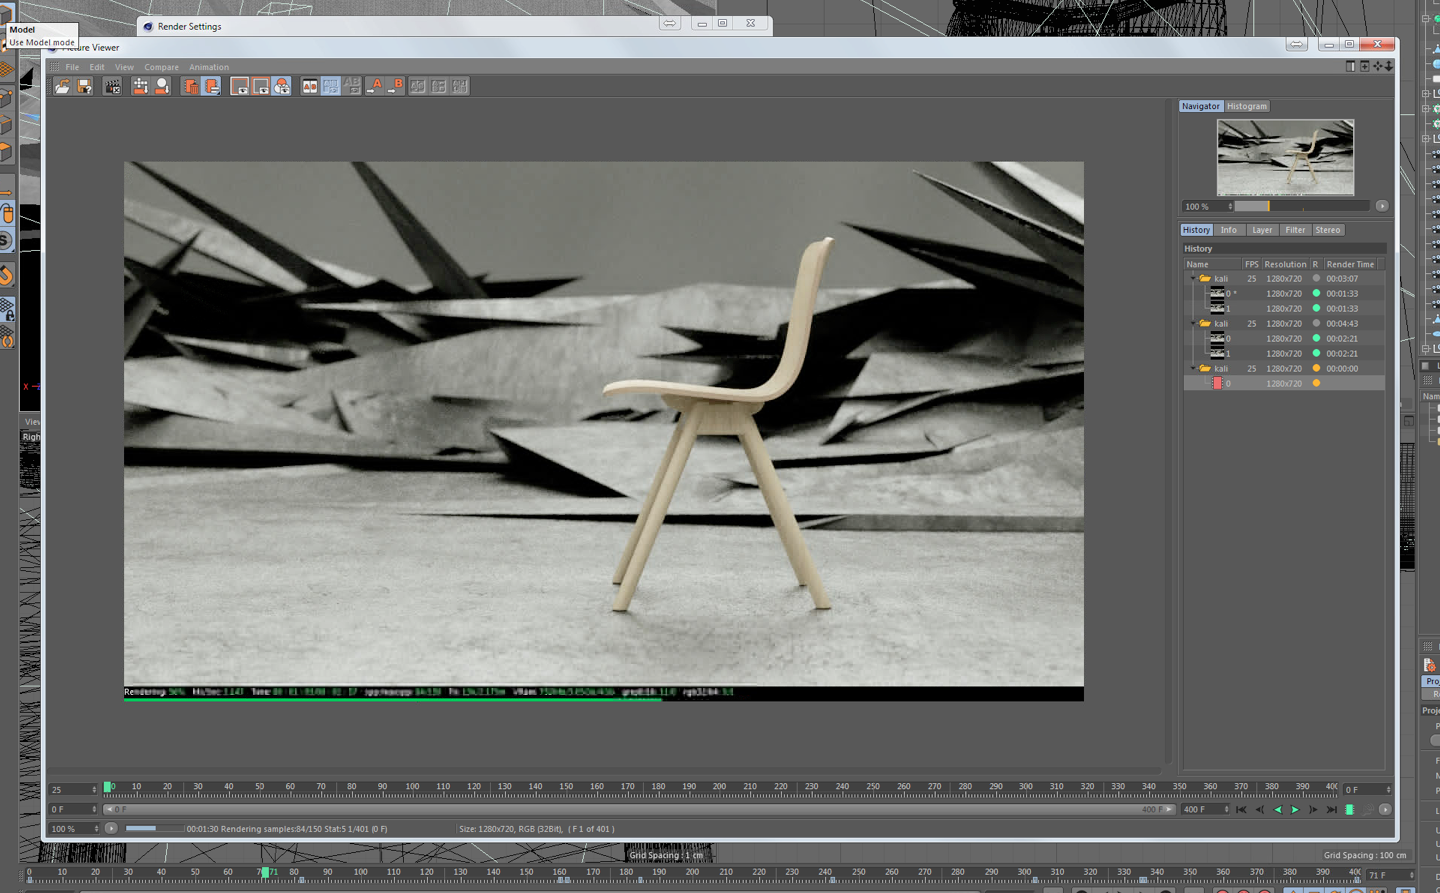Open the File menu
Image resolution: width=1440 pixels, height=893 pixels.
tap(72, 67)
